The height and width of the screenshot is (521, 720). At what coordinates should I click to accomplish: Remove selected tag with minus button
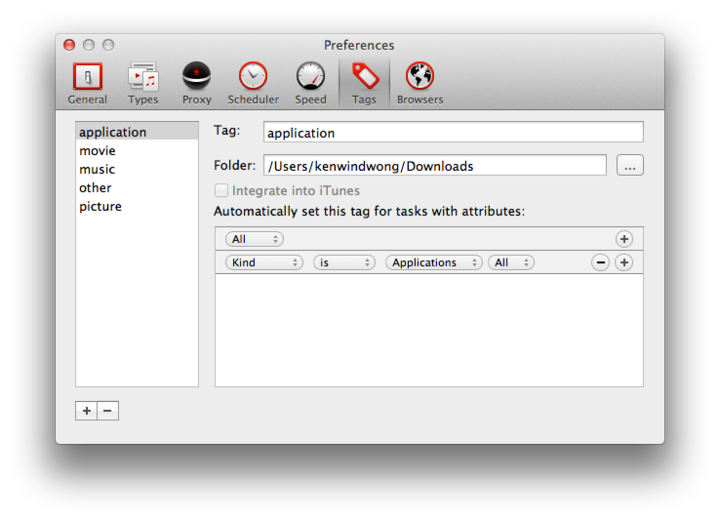pyautogui.click(x=108, y=411)
